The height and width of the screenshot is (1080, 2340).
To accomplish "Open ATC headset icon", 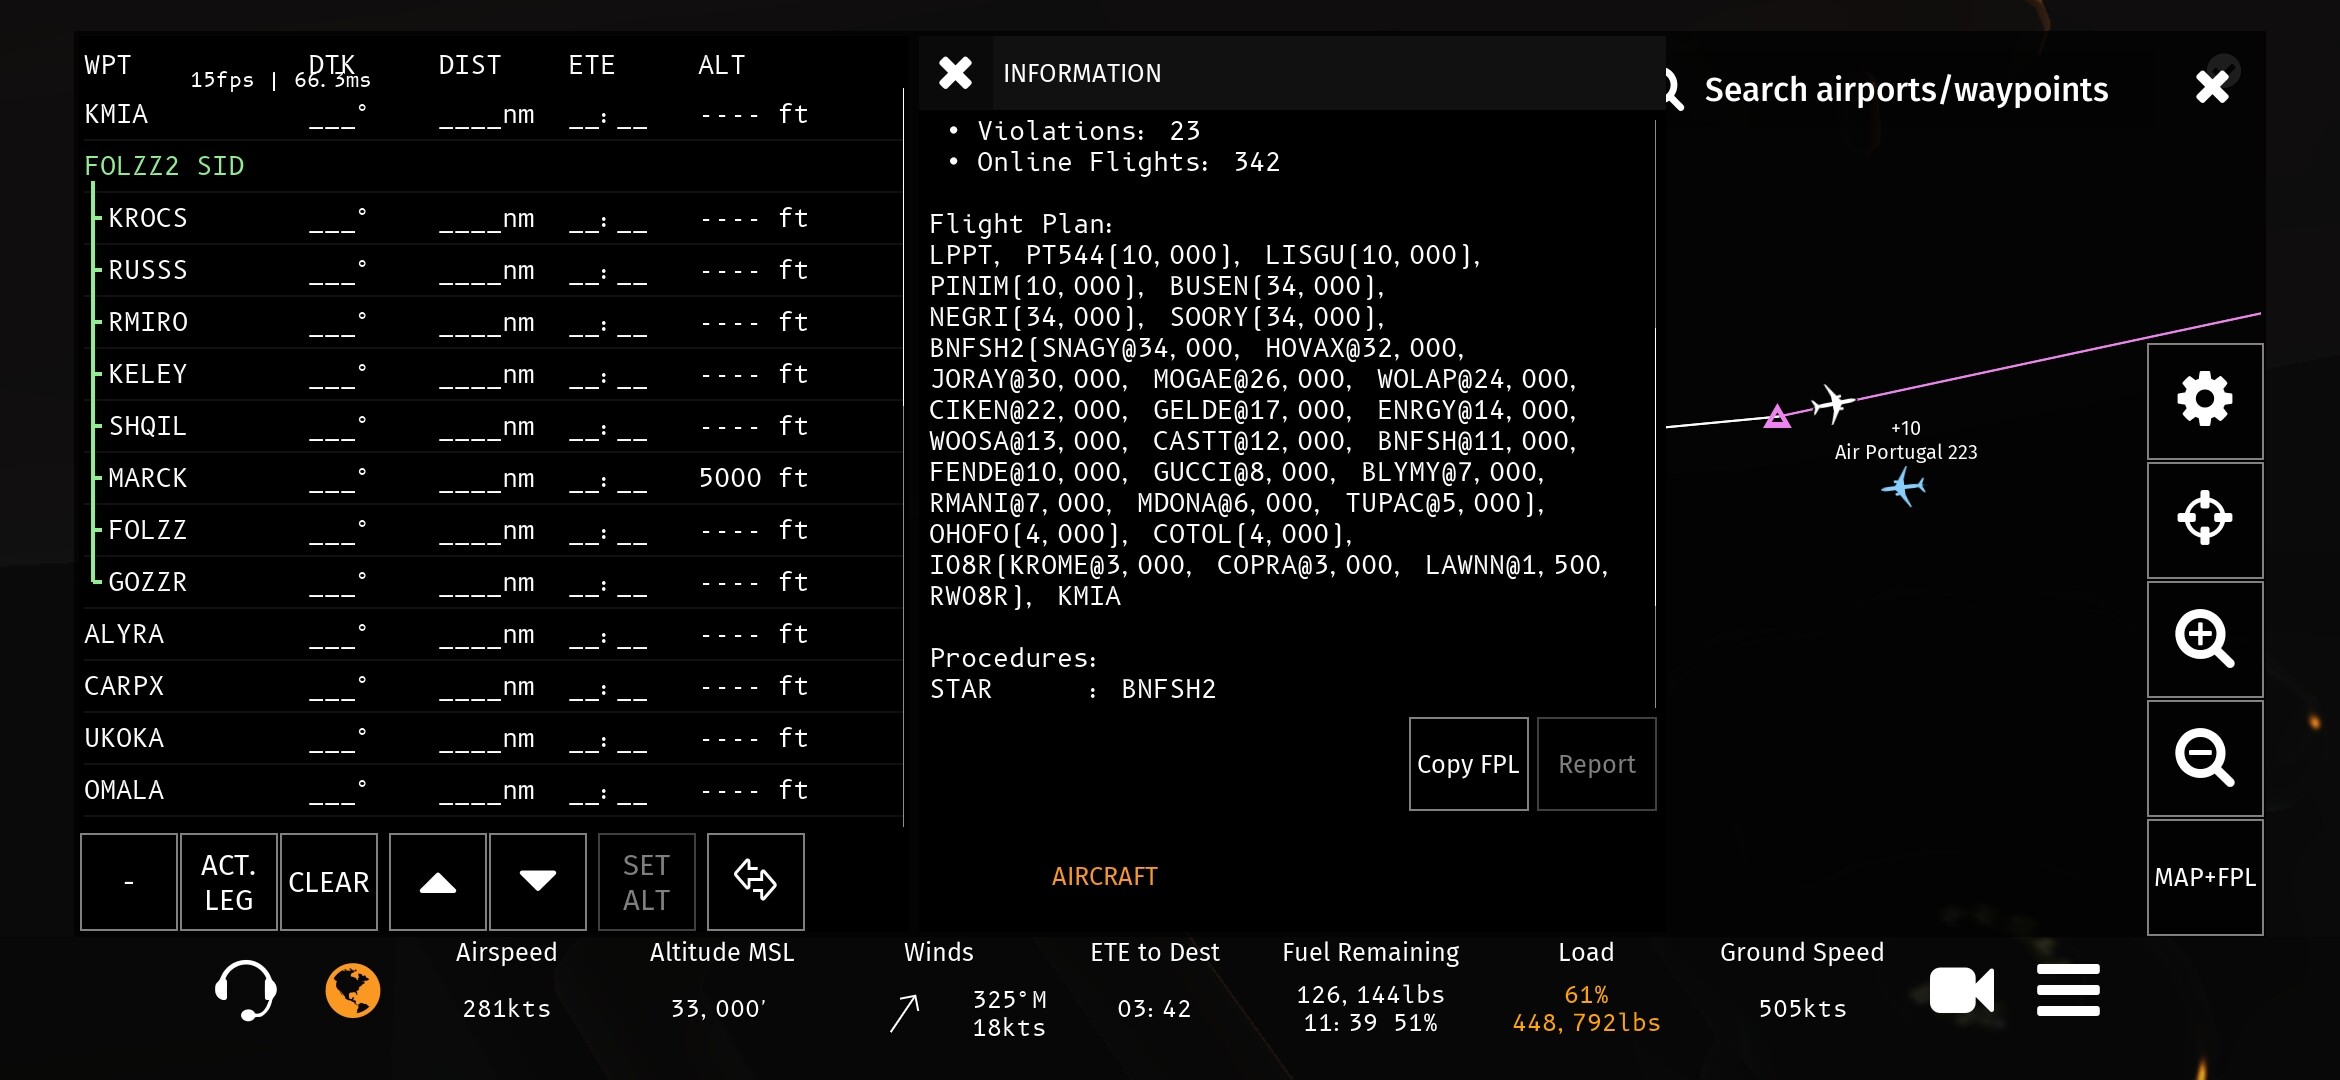I will (245, 990).
